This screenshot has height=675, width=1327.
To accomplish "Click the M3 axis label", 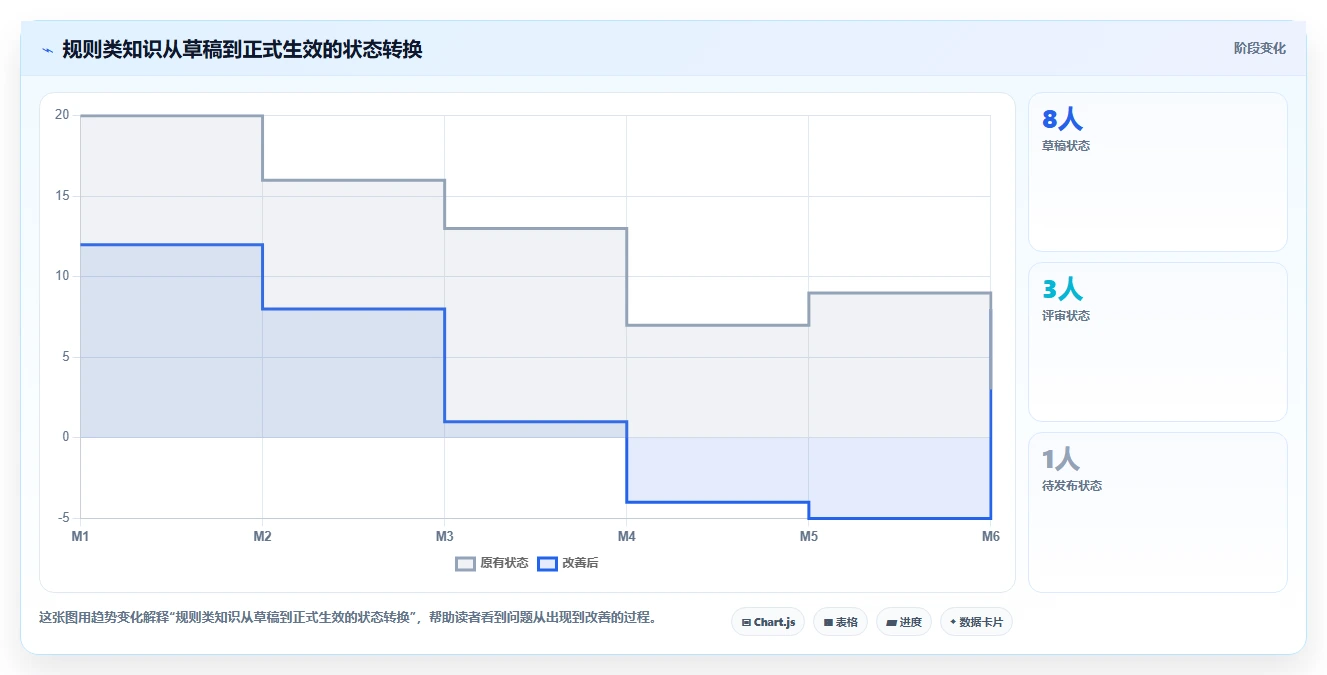I will (444, 537).
